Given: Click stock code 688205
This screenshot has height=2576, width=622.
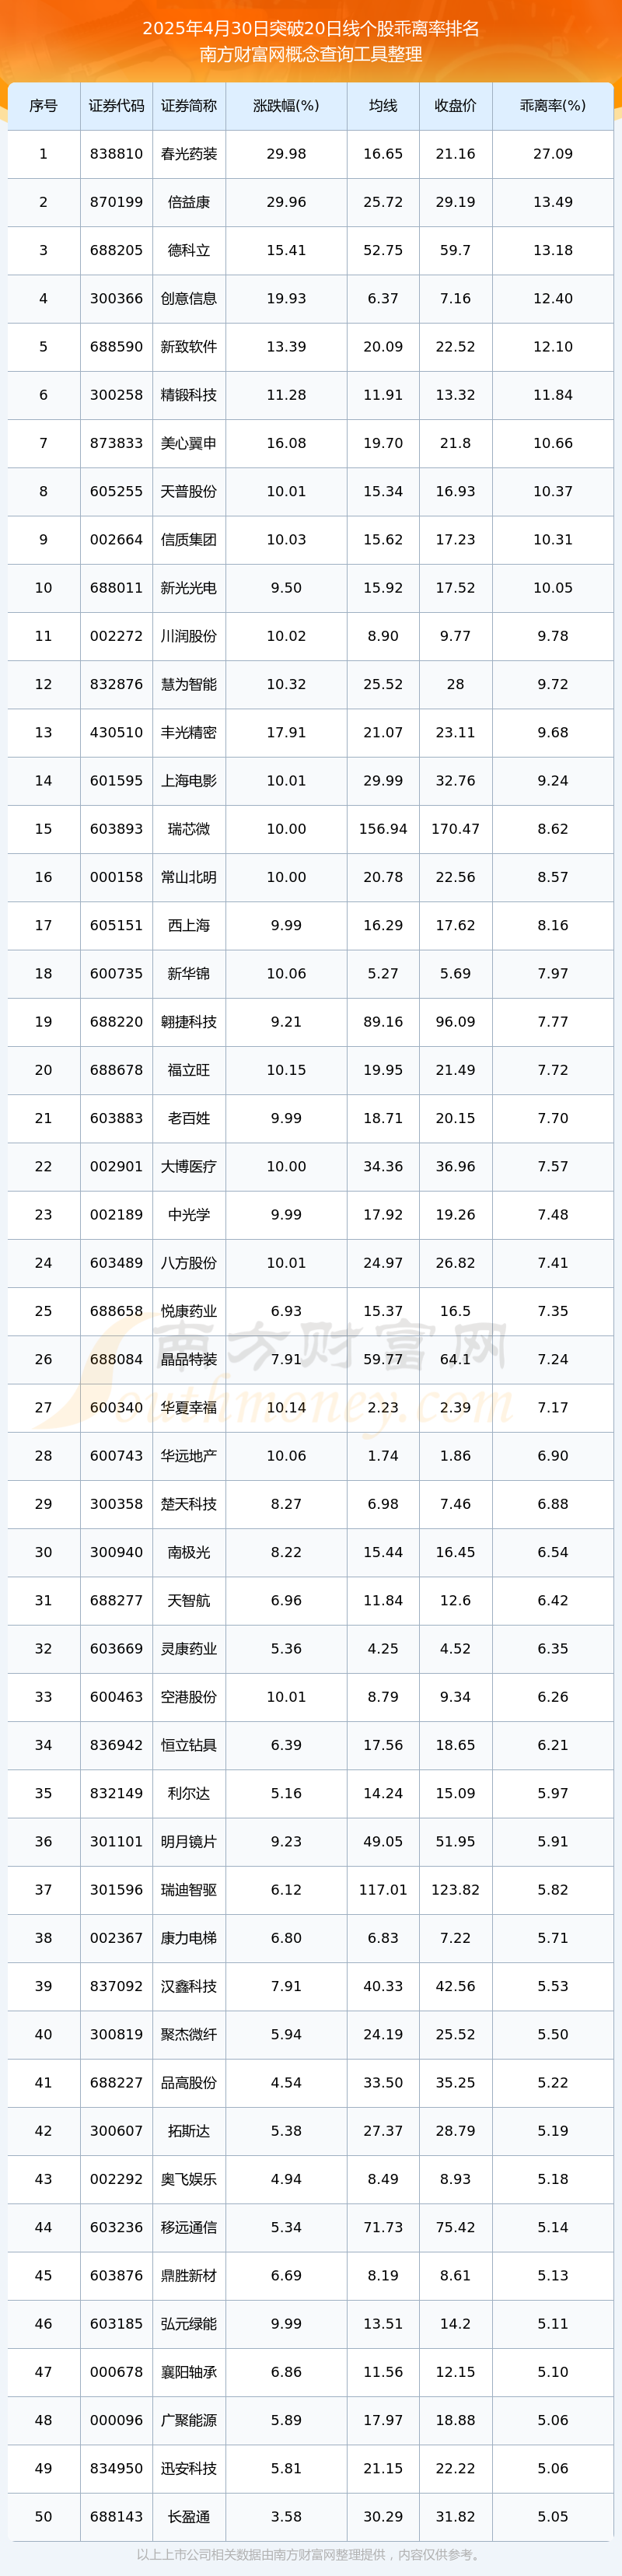Looking at the screenshot, I should click(x=116, y=250).
